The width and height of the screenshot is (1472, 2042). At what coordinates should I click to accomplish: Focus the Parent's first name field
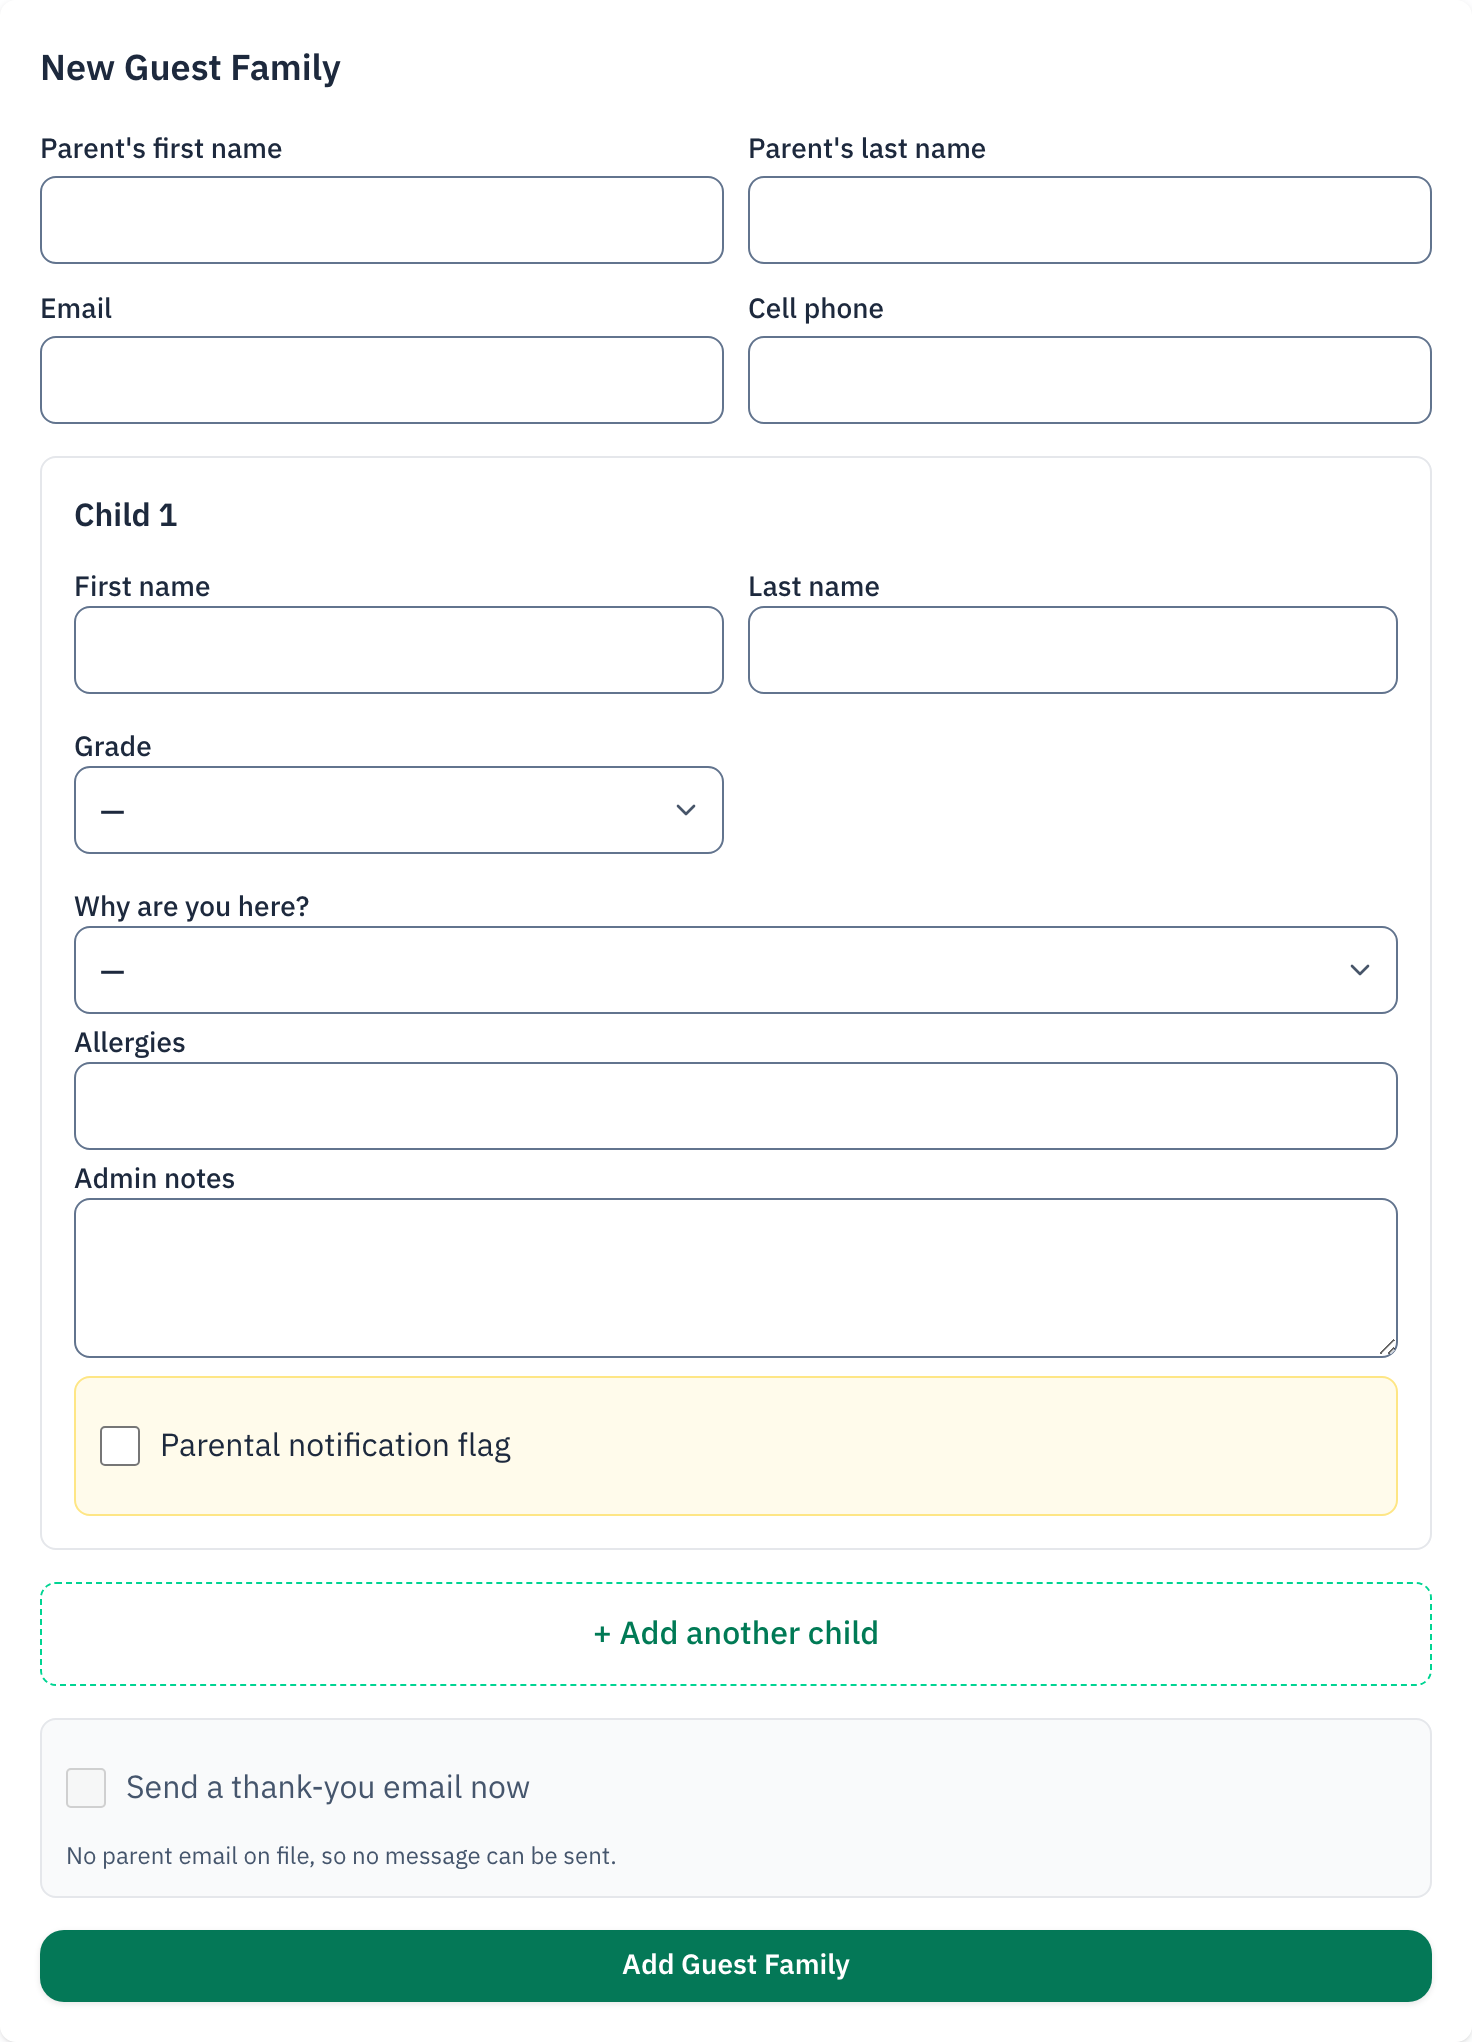coord(382,220)
